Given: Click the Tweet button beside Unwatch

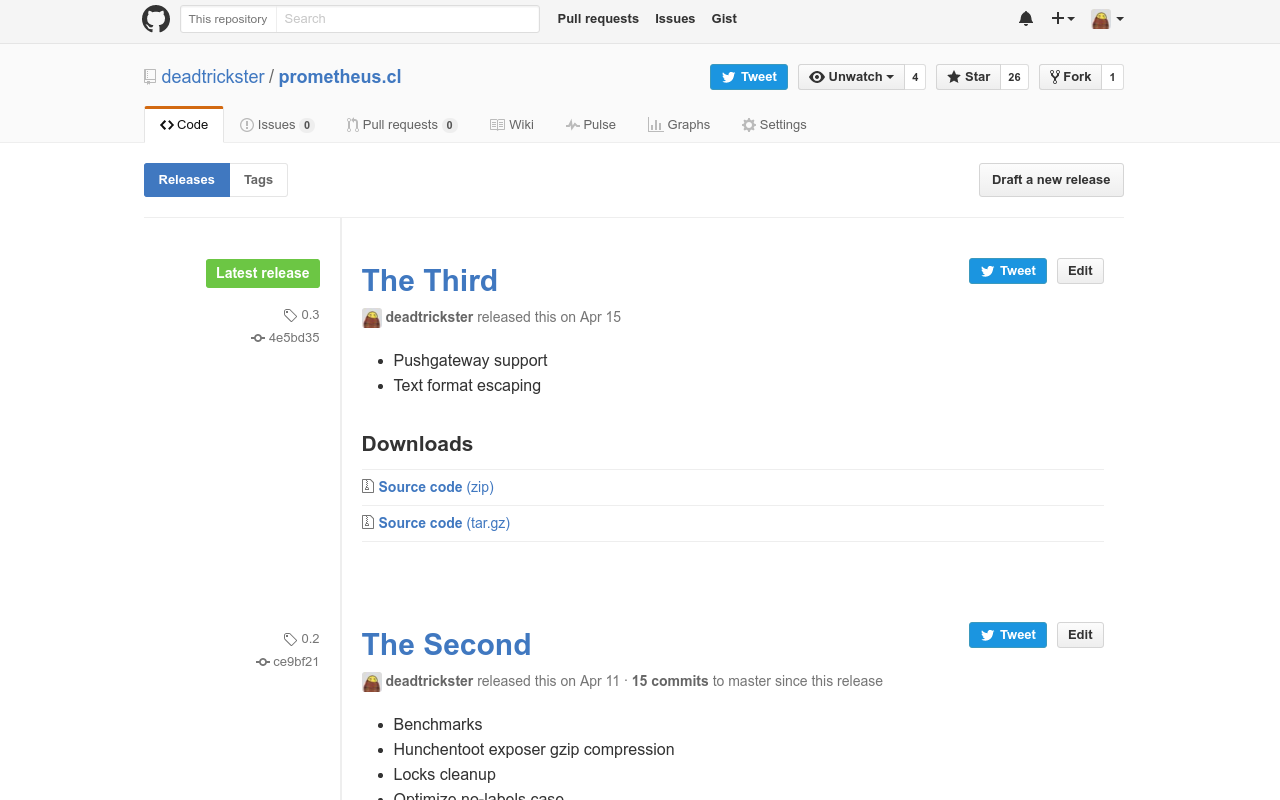Looking at the screenshot, I should (x=749, y=77).
